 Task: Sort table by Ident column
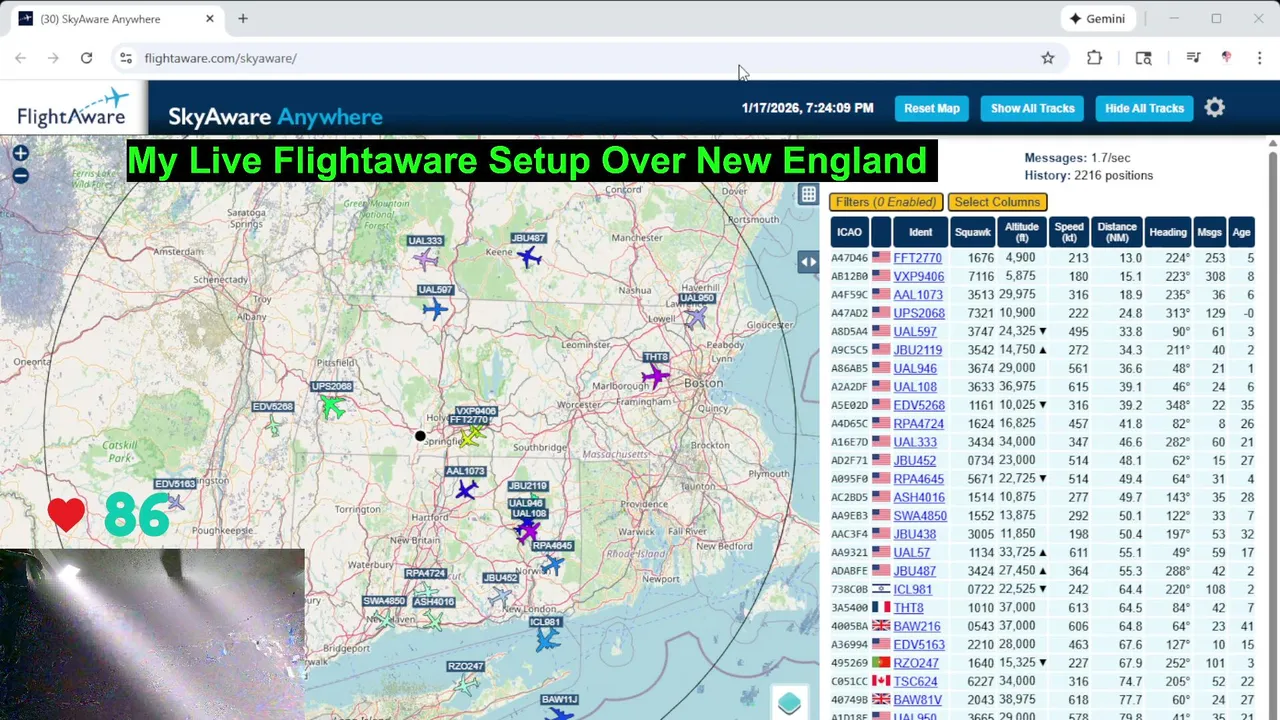[x=920, y=232]
